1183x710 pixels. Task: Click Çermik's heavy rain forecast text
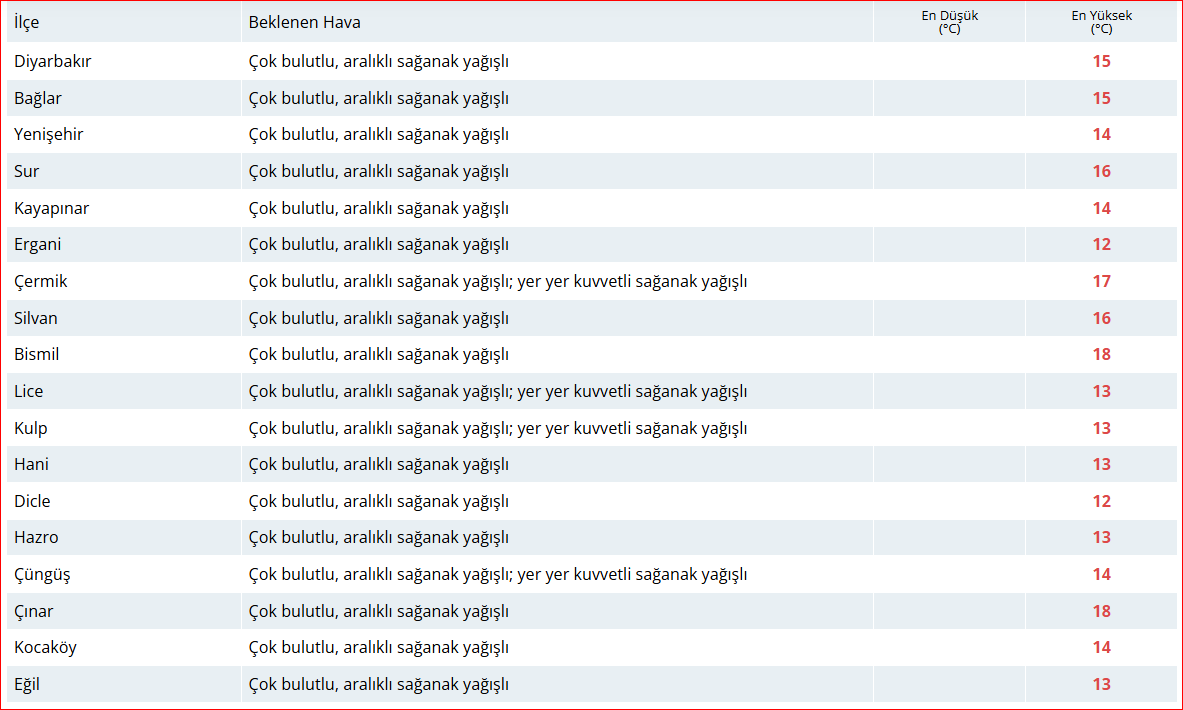coord(497,281)
